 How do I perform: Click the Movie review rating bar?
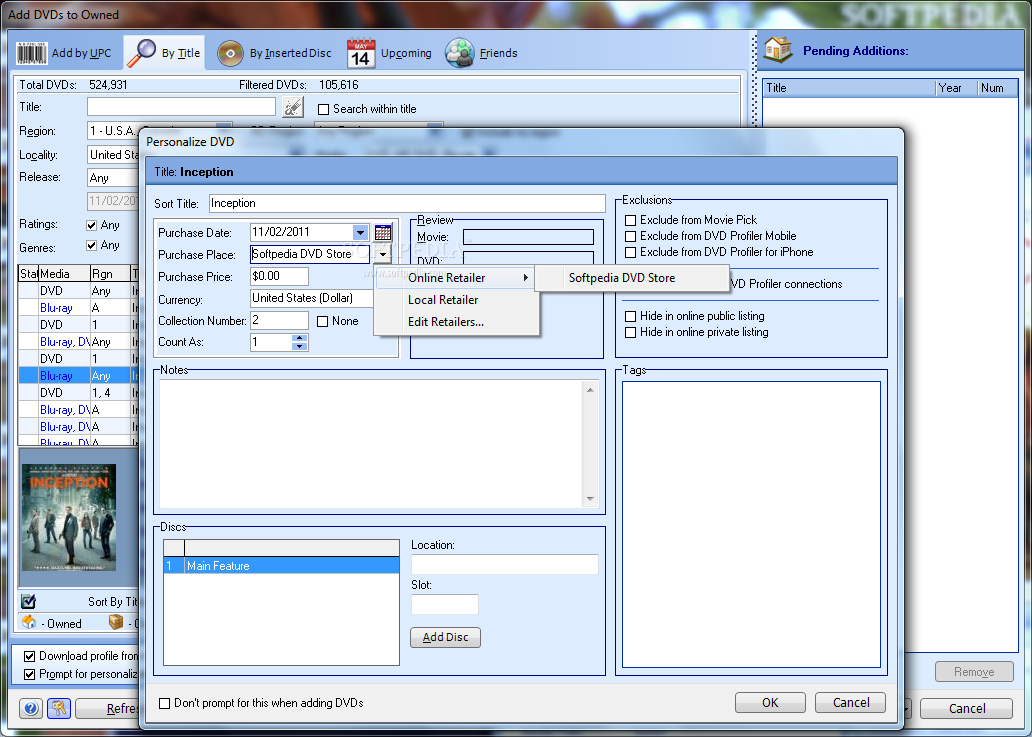tap(529, 237)
